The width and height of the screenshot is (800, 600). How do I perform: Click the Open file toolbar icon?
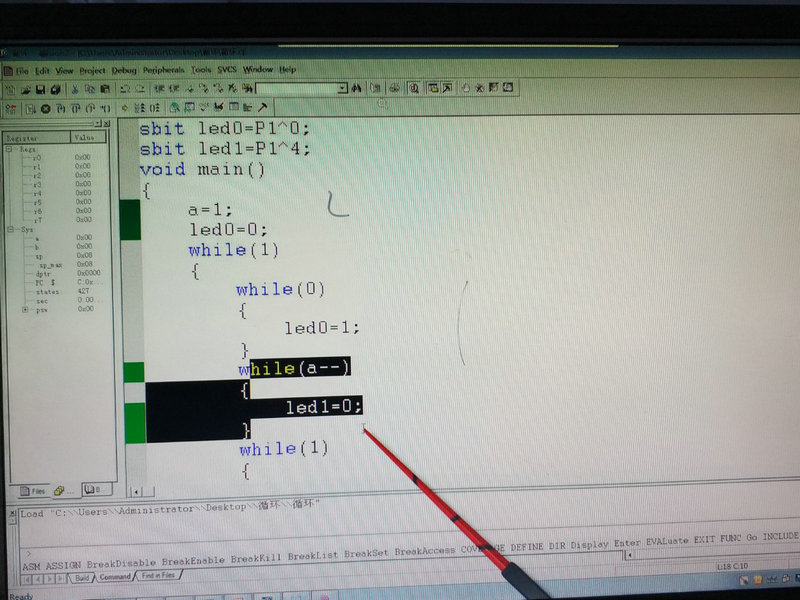(x=26, y=90)
